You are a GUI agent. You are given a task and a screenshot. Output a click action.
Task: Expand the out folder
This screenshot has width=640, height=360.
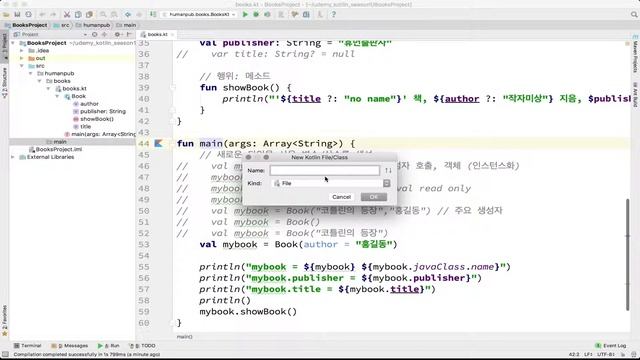[x=22, y=58]
